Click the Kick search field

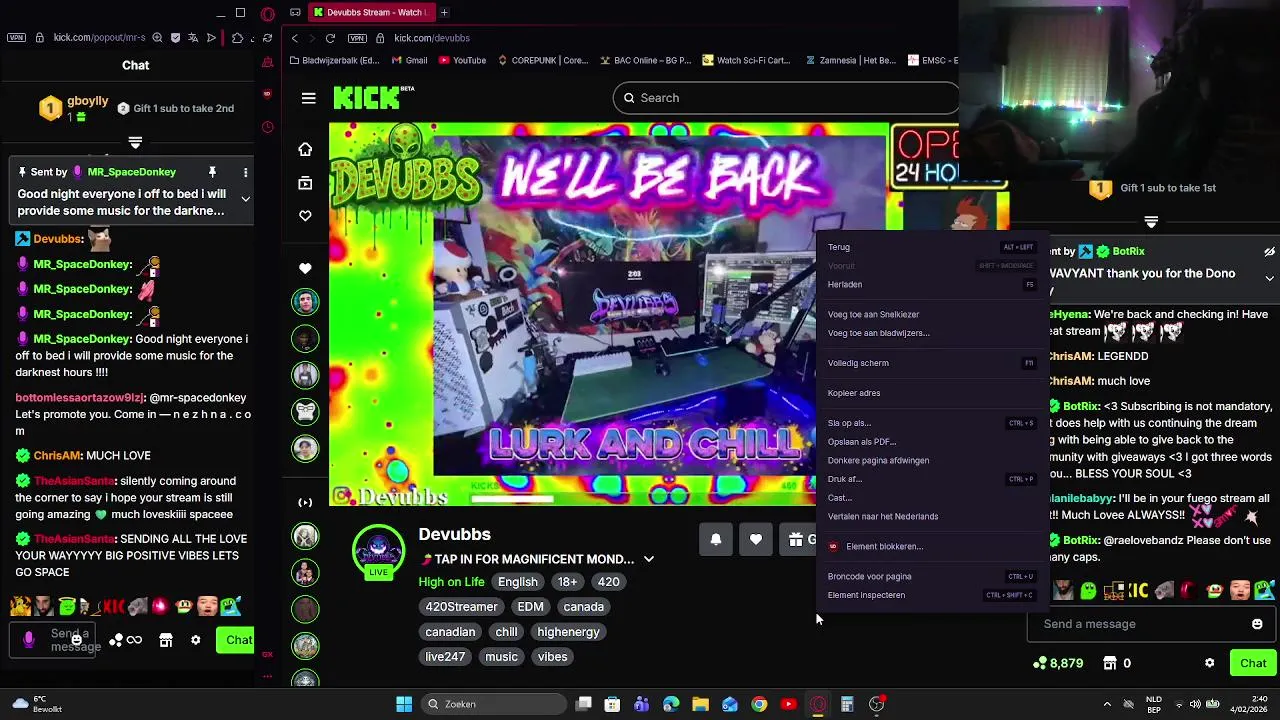coord(786,98)
